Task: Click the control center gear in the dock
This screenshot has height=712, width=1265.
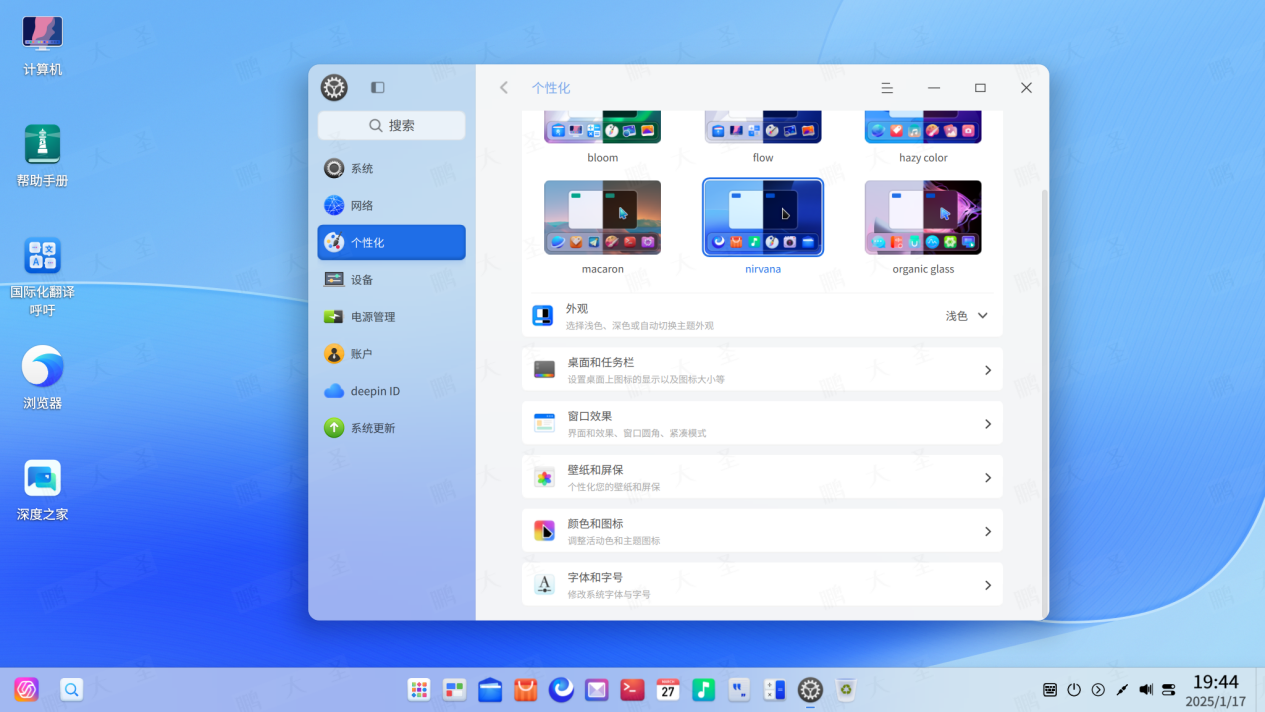Action: pyautogui.click(x=810, y=689)
